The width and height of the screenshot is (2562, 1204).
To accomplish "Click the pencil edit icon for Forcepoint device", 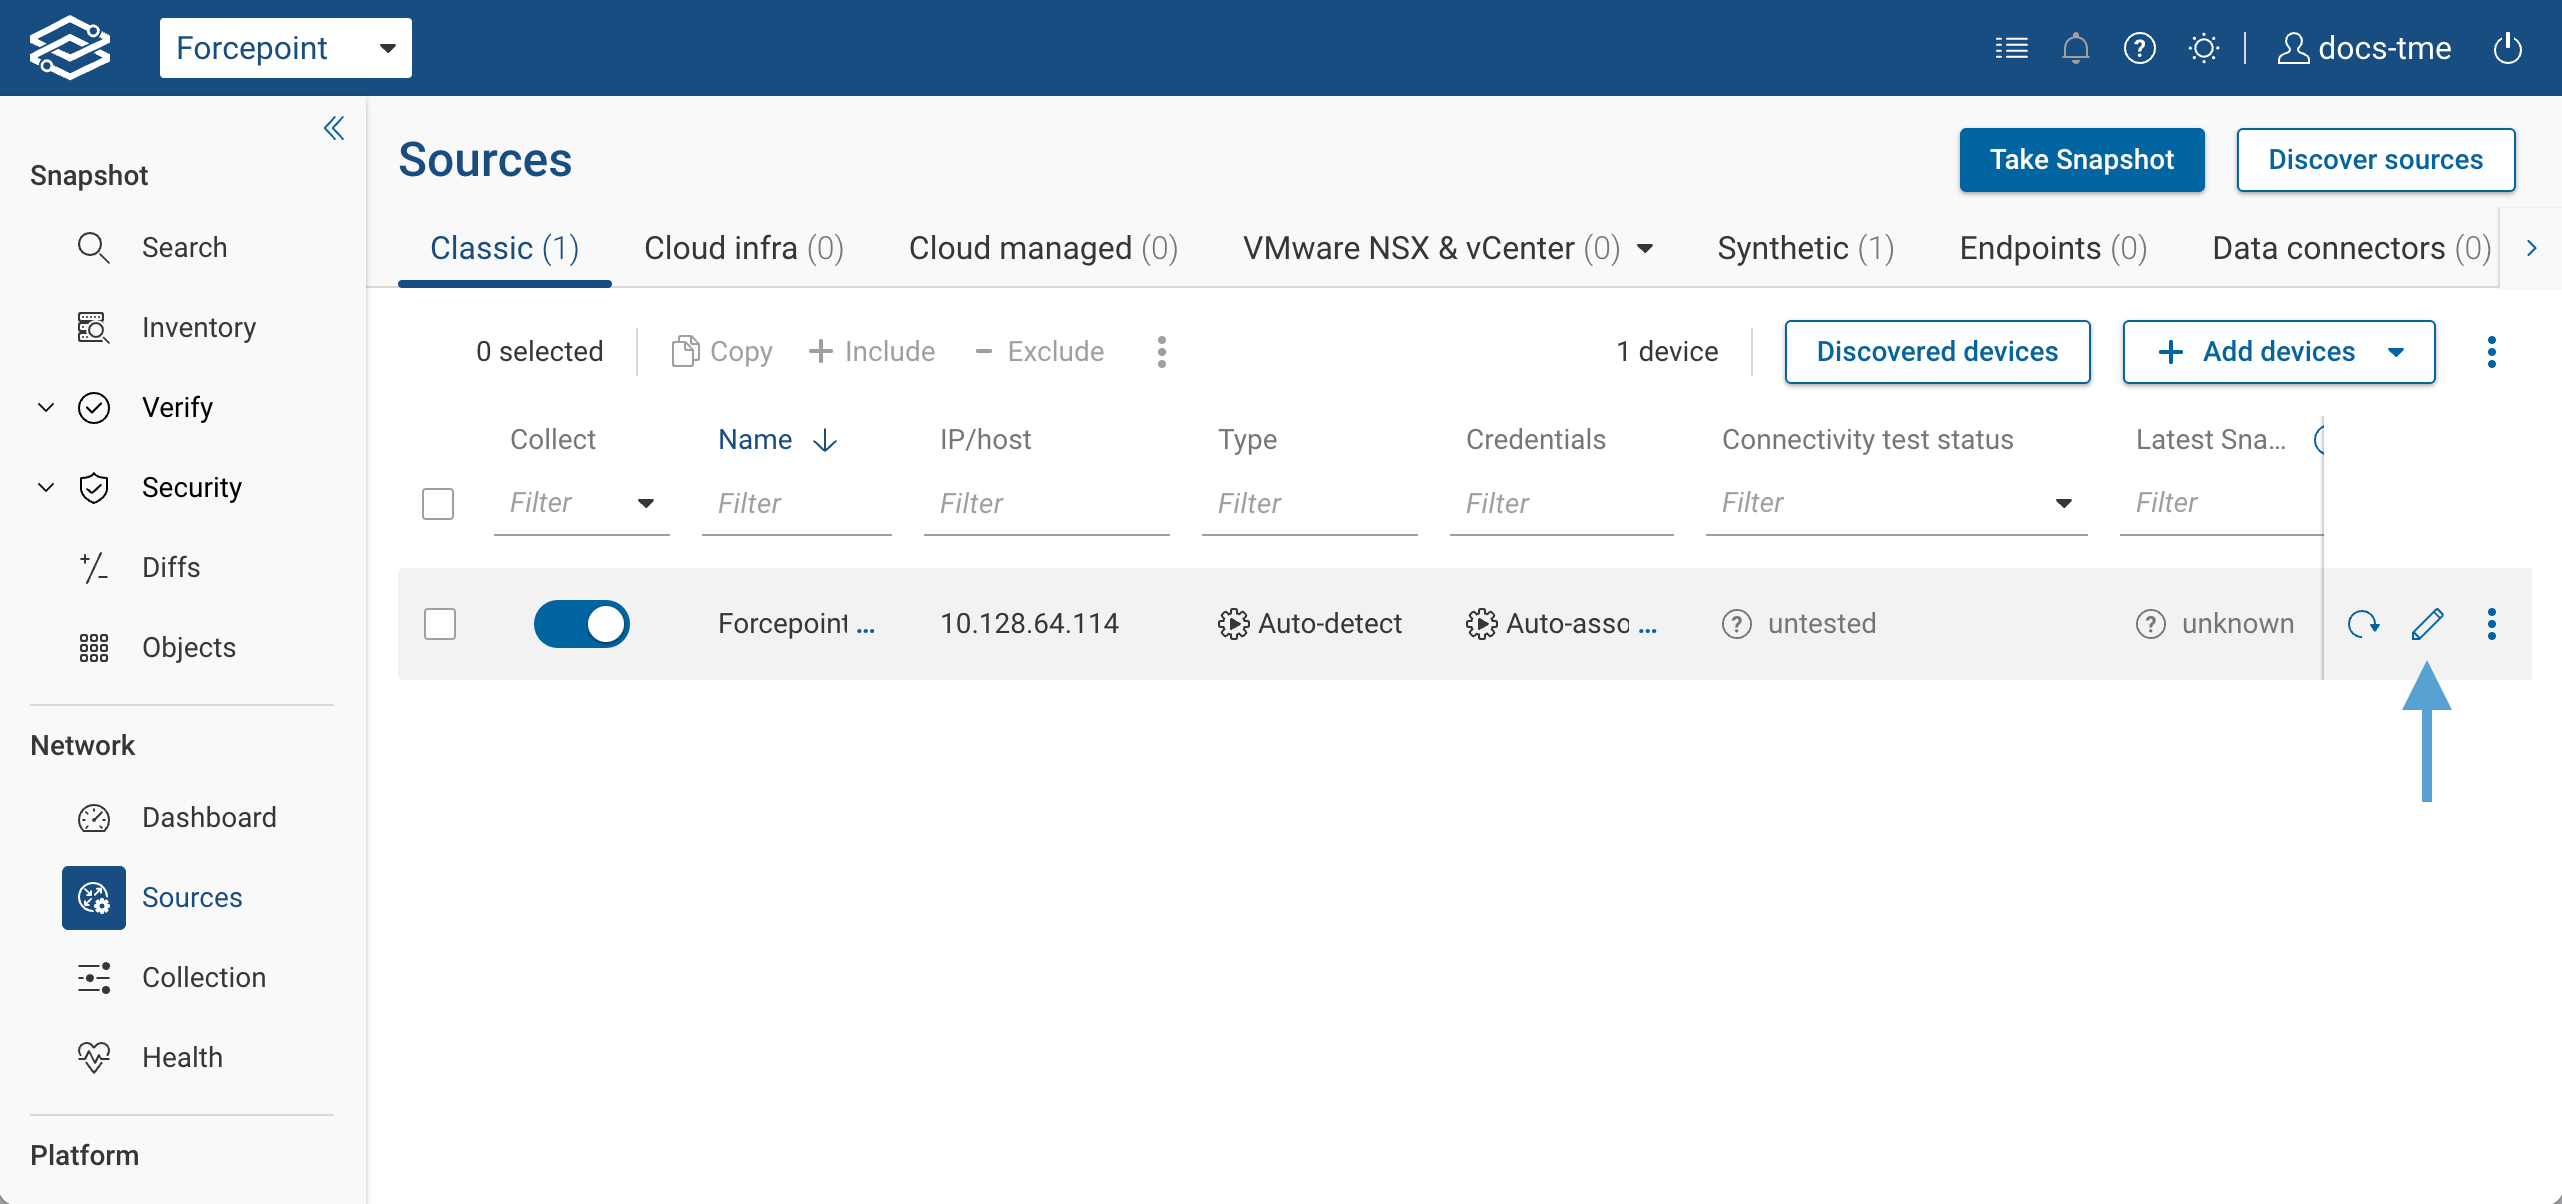I will pyautogui.click(x=2427, y=624).
